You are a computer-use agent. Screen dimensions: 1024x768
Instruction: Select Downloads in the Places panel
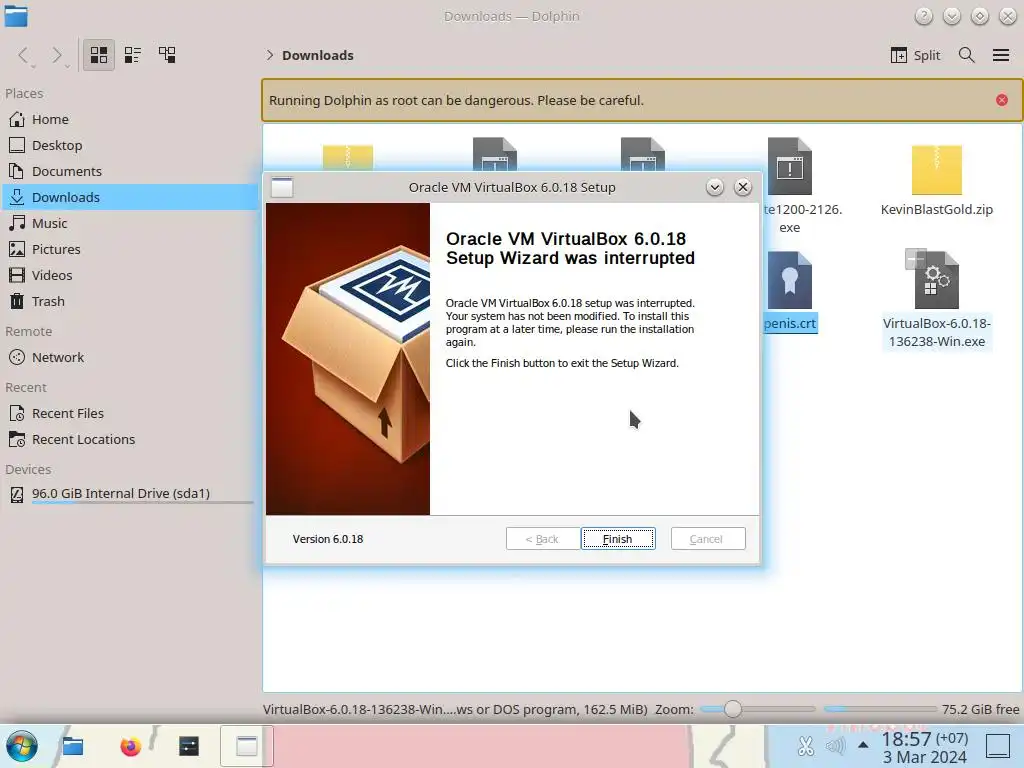(131, 197)
